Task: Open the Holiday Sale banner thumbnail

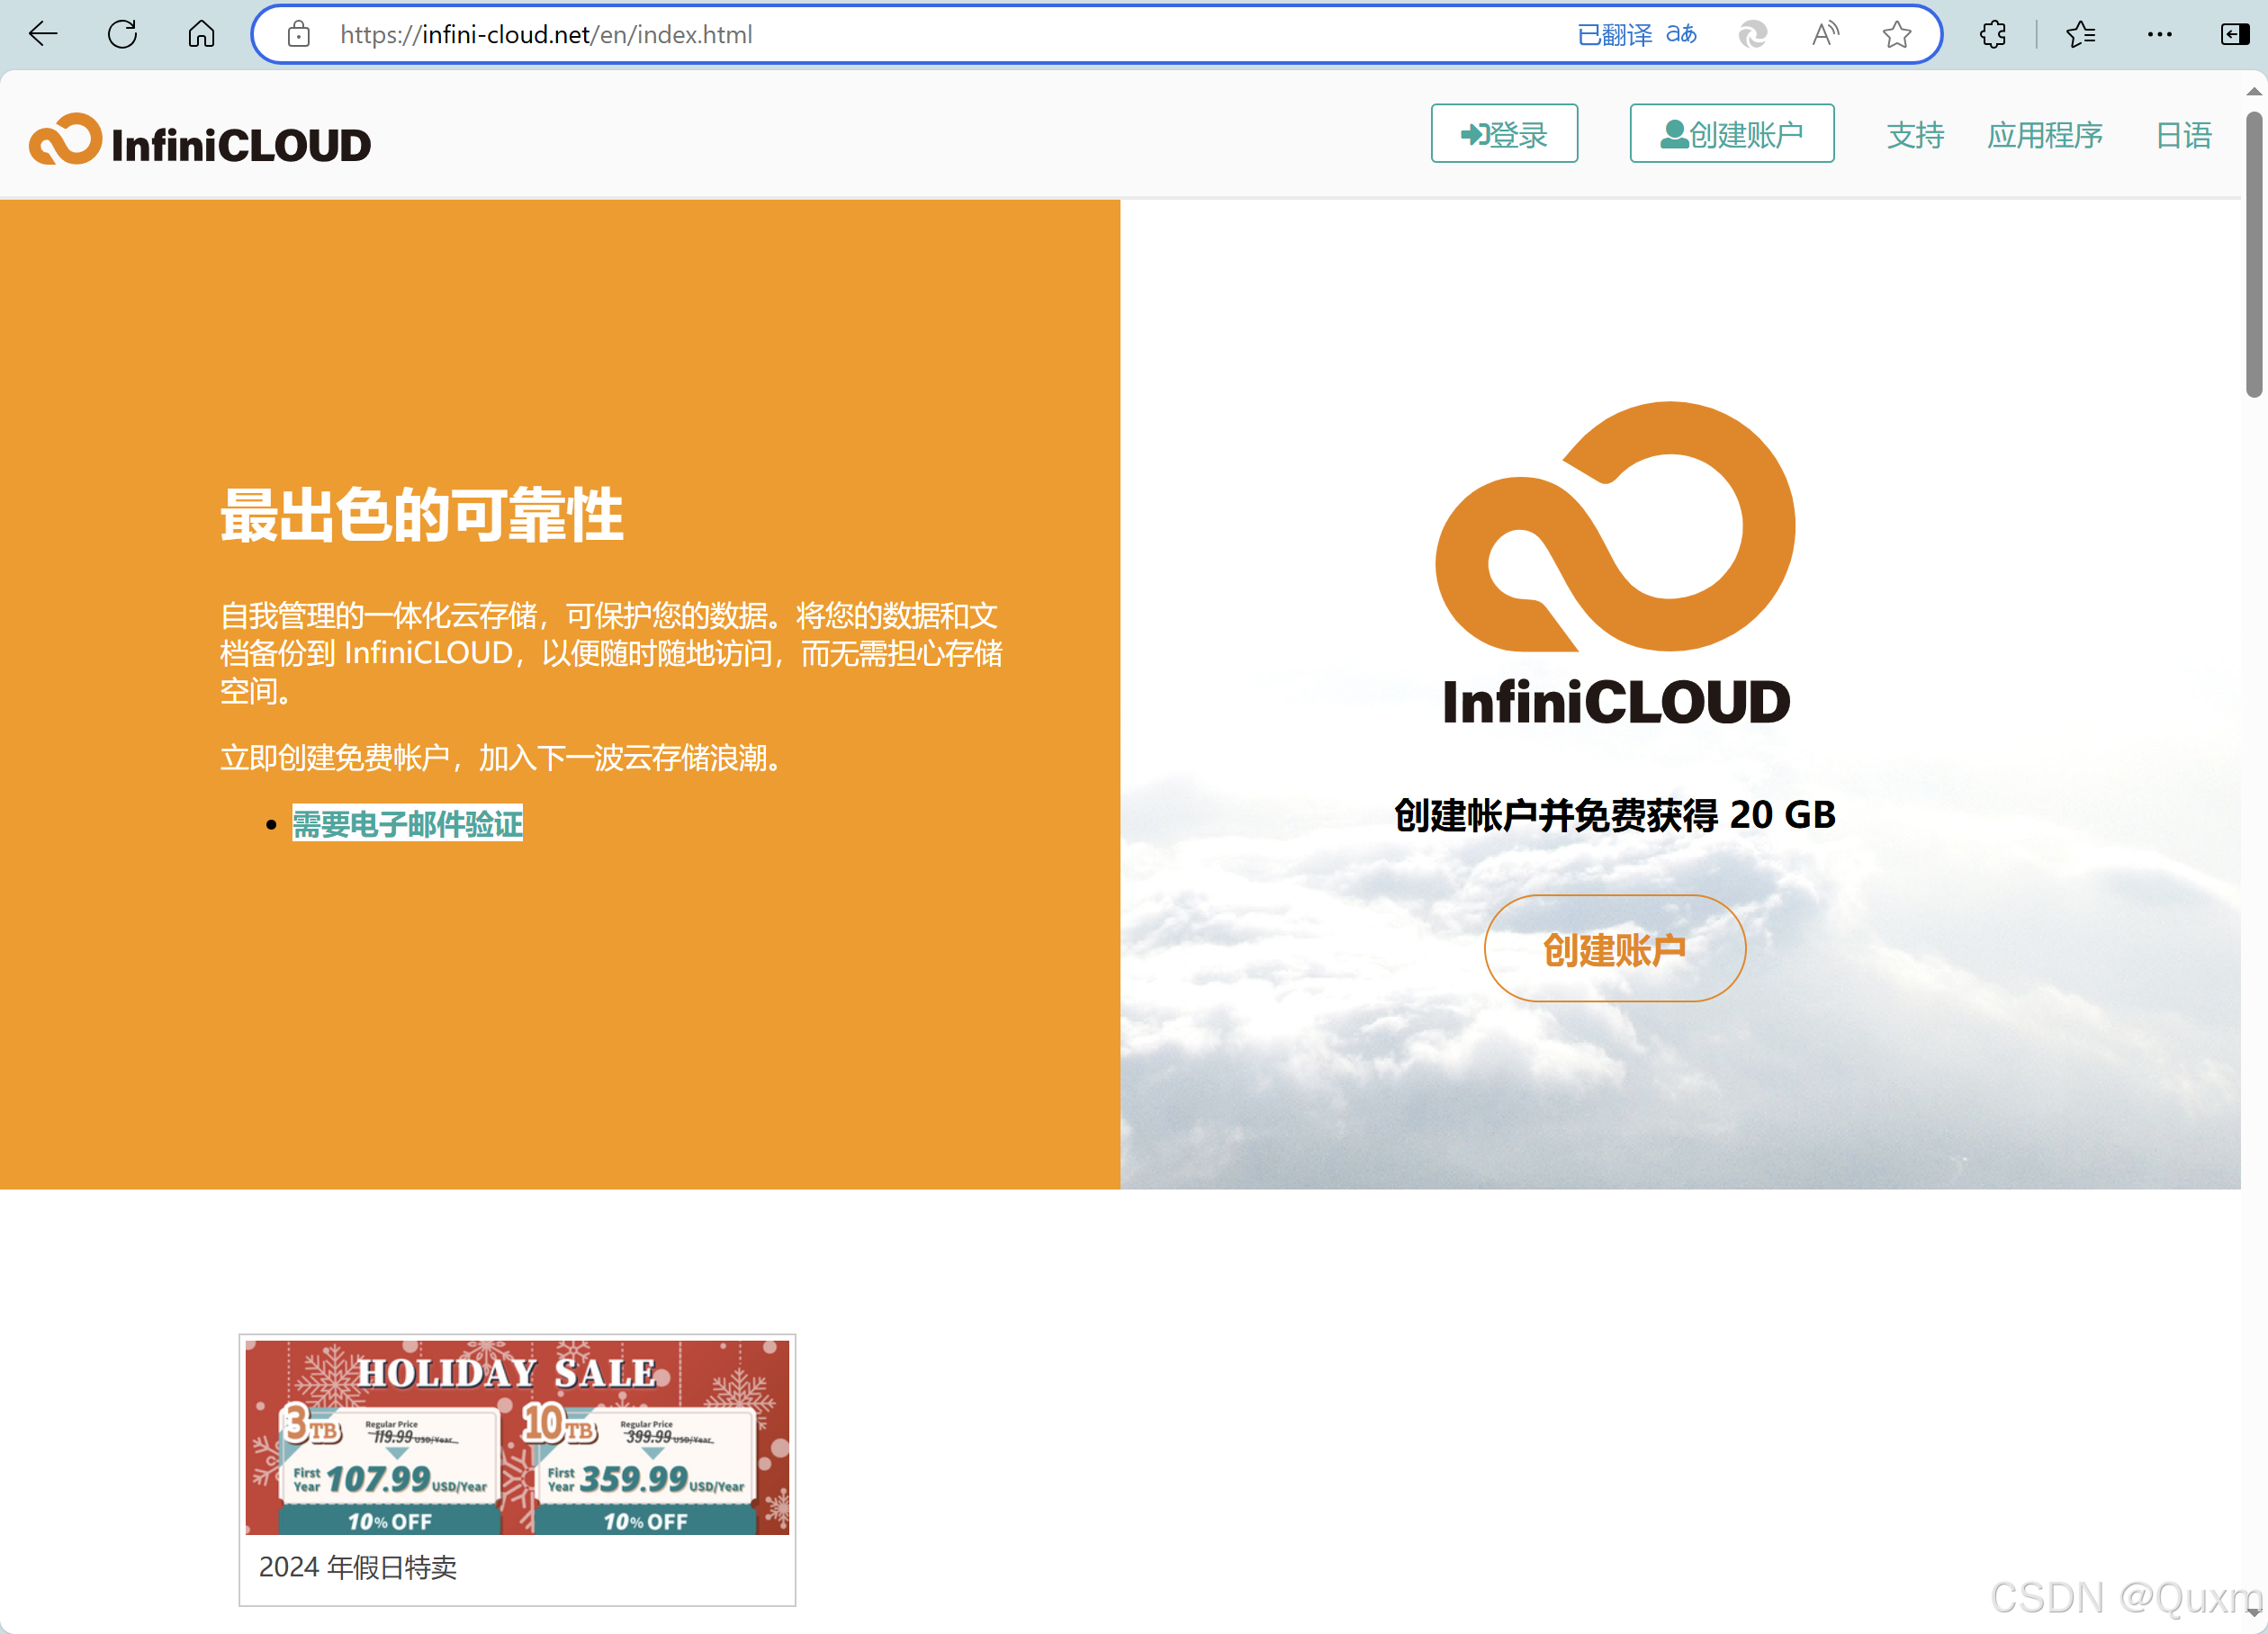Action: [x=517, y=1437]
